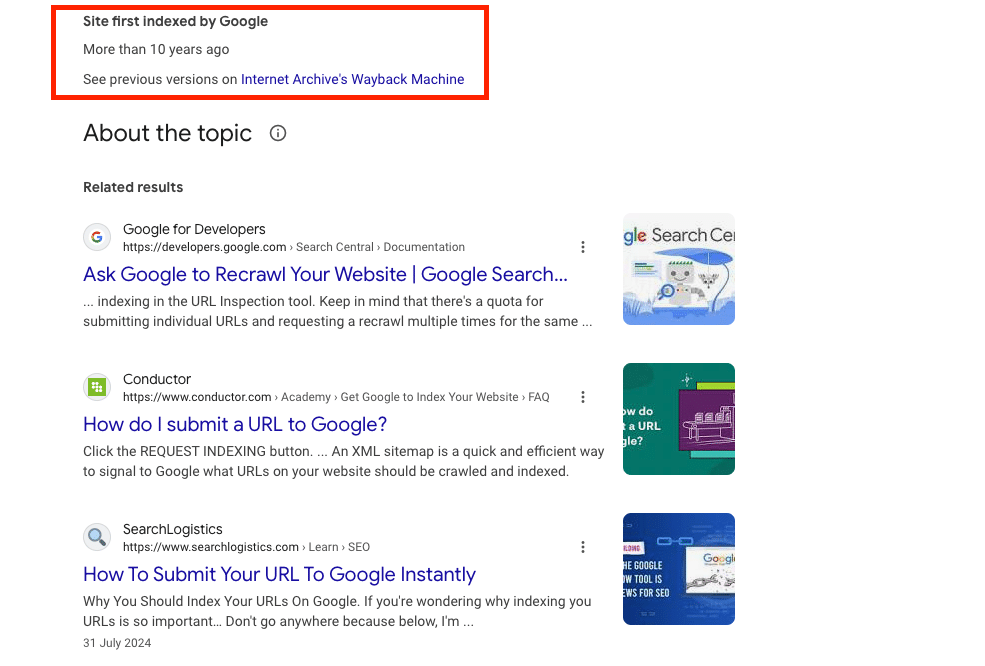Open three-dot options for the Conductor result
This screenshot has width=985, height=666.
tap(583, 397)
